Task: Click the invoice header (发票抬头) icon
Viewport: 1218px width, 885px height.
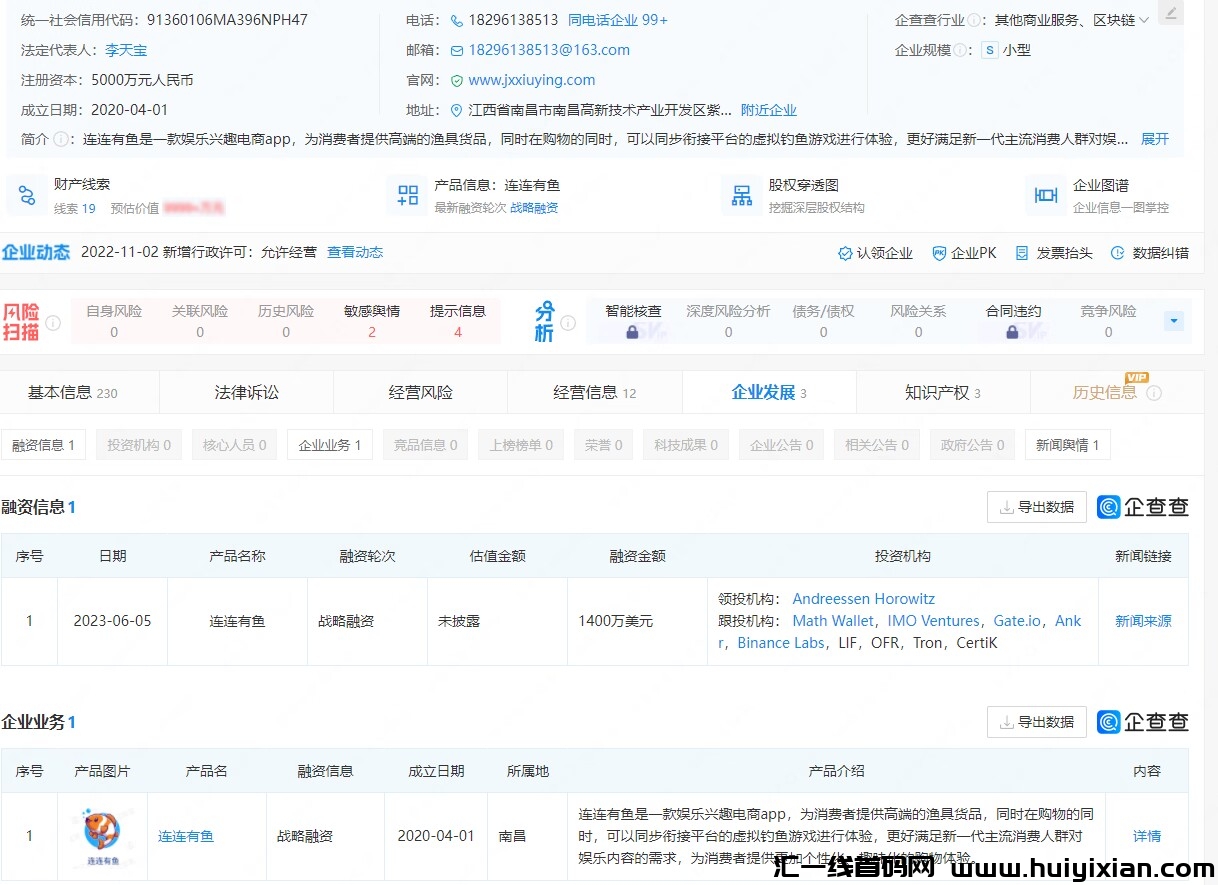Action: pyautogui.click(x=1021, y=254)
